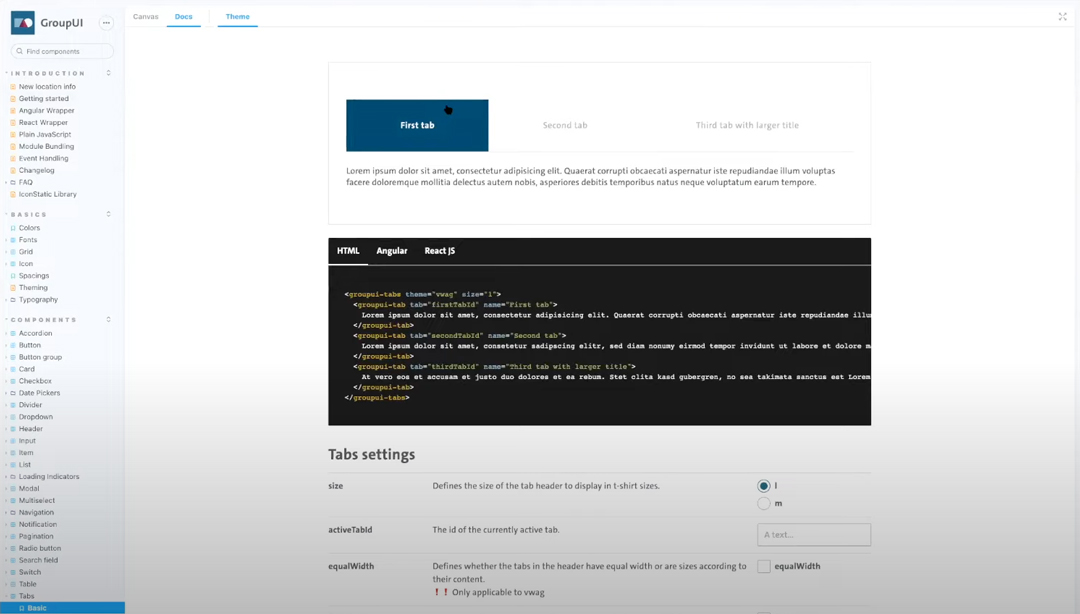
Task: Open the Grid item
Action: [x=25, y=252]
